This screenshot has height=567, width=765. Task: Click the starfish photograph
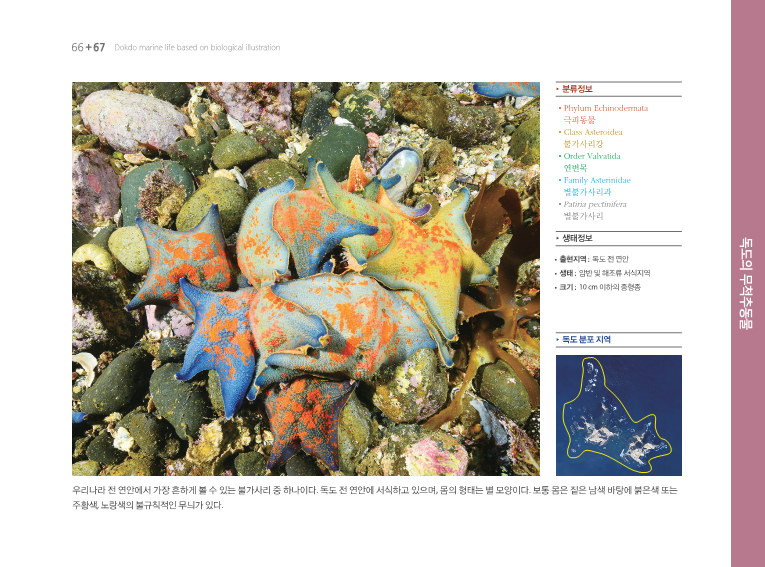tap(306, 279)
